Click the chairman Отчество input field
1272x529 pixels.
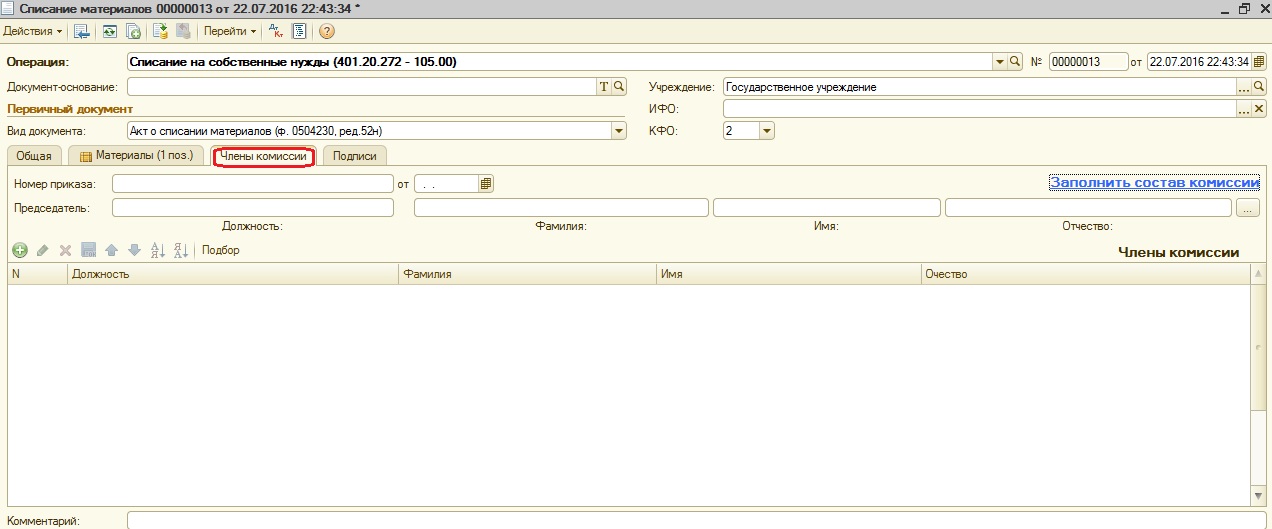tap(1088, 208)
